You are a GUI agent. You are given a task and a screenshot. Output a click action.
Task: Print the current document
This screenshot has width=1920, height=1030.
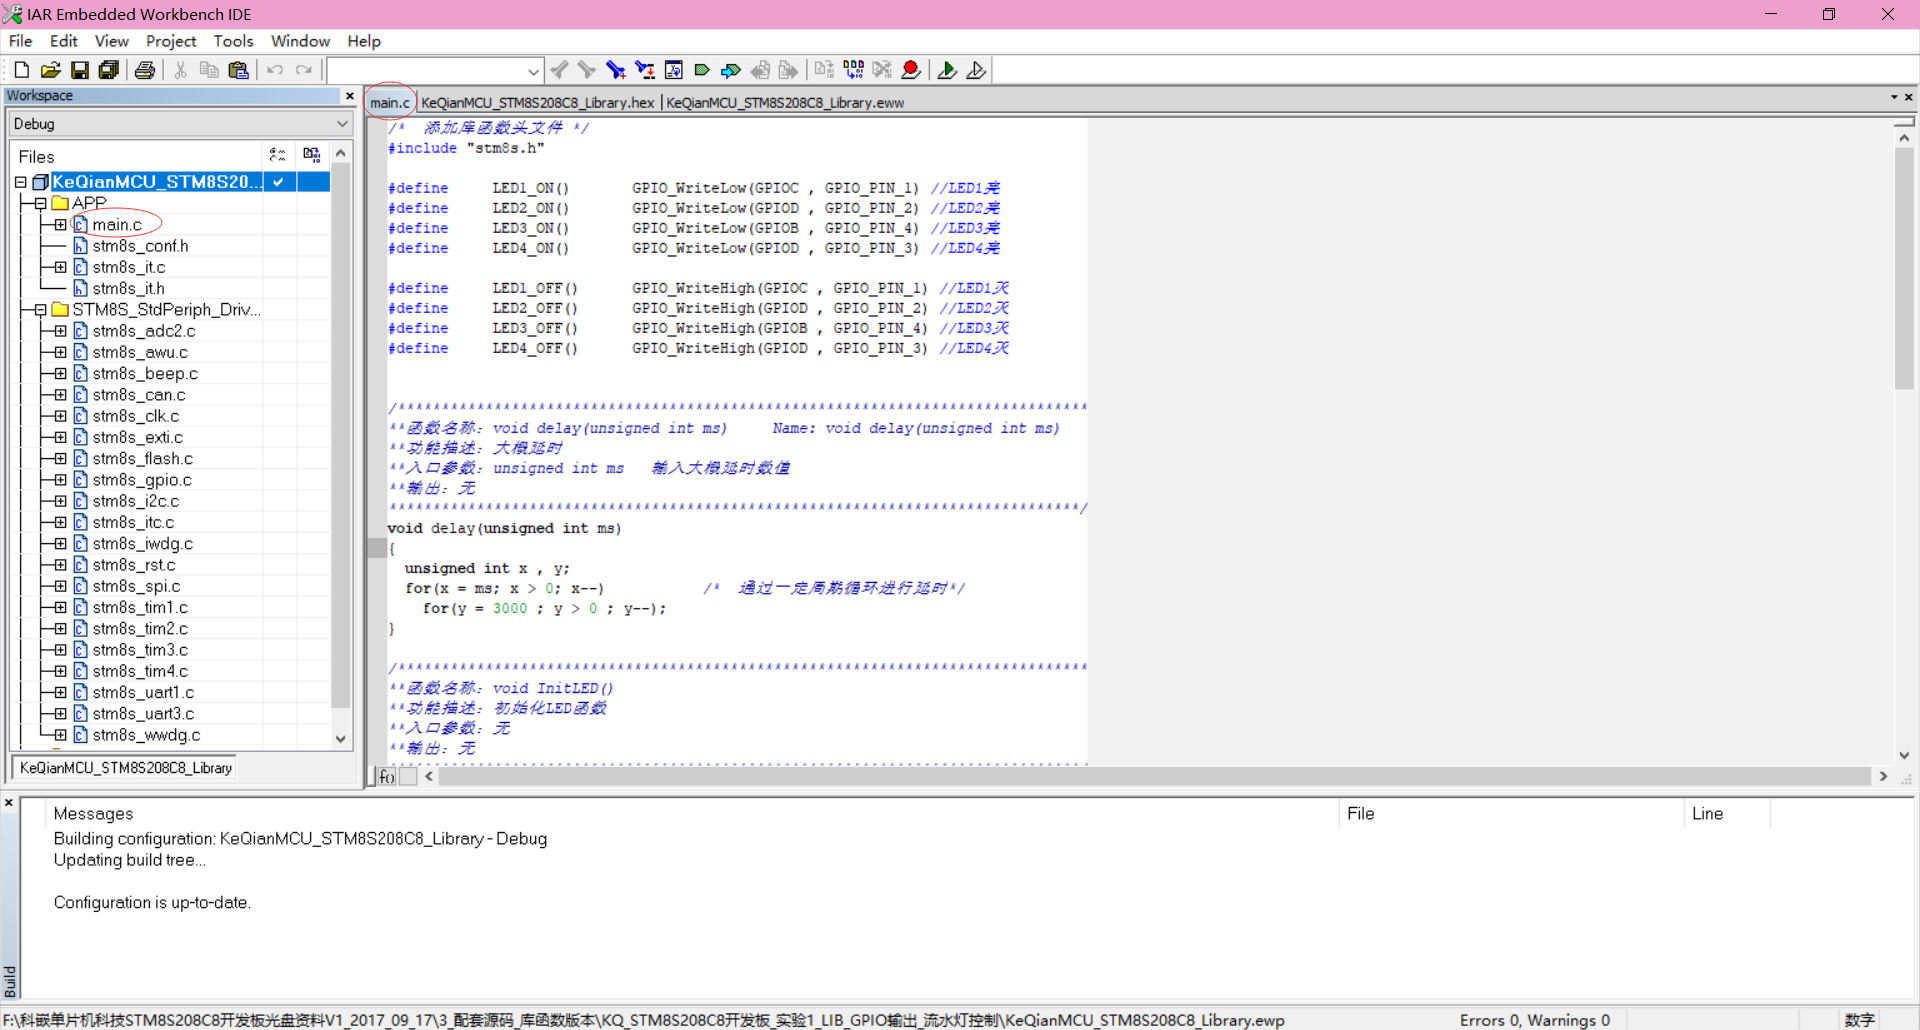145,70
